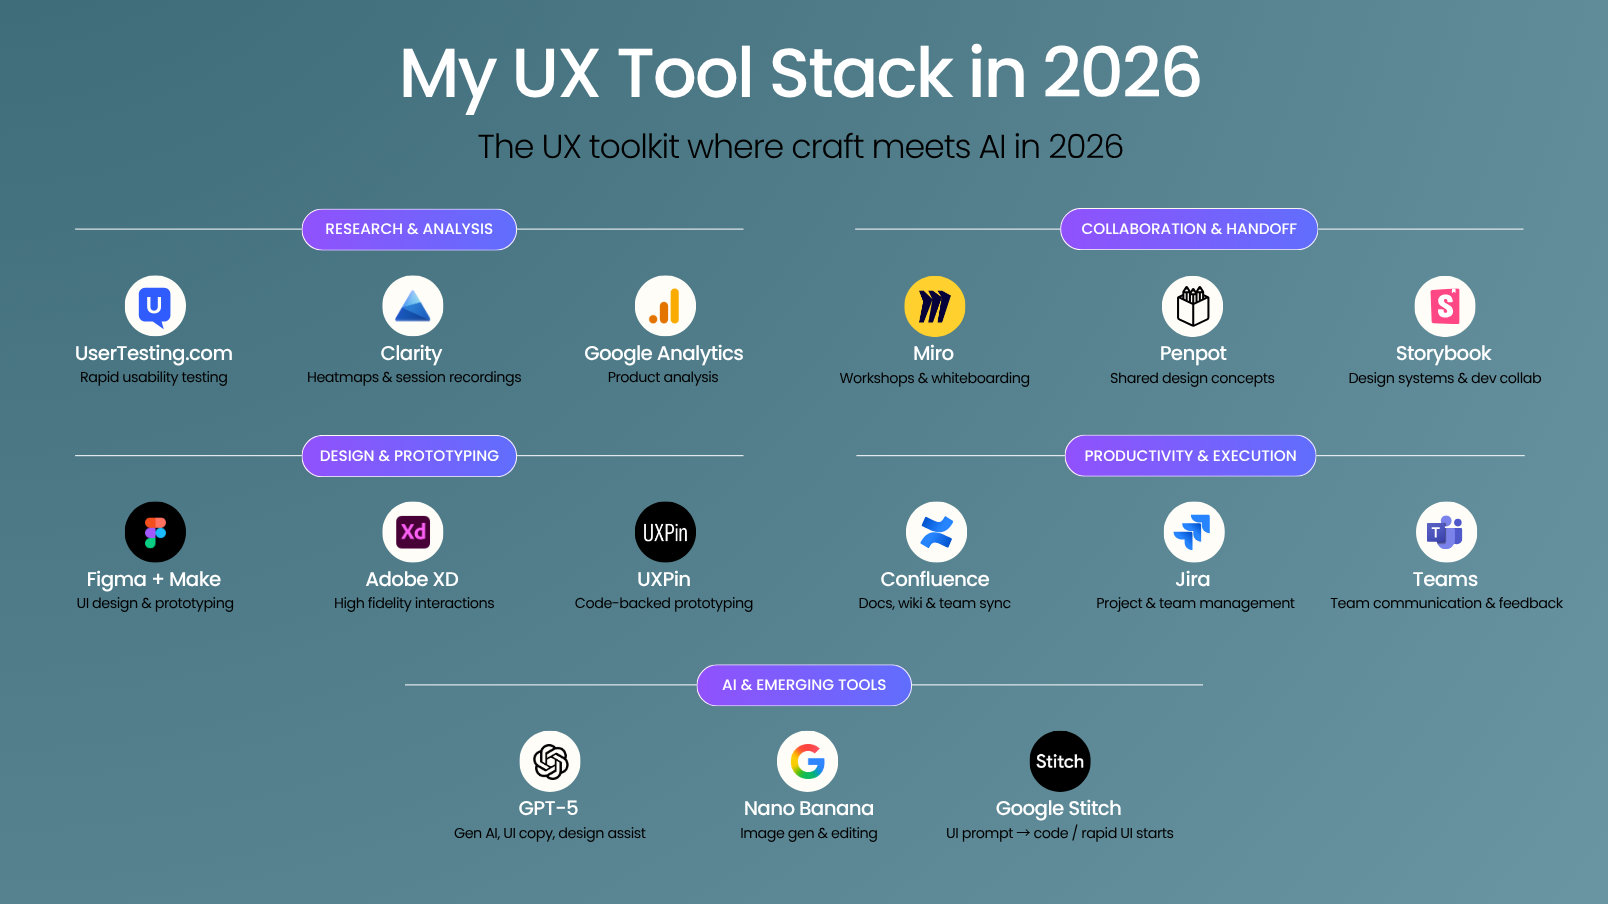Click the AI & Emerging Tools pill button

(x=804, y=685)
